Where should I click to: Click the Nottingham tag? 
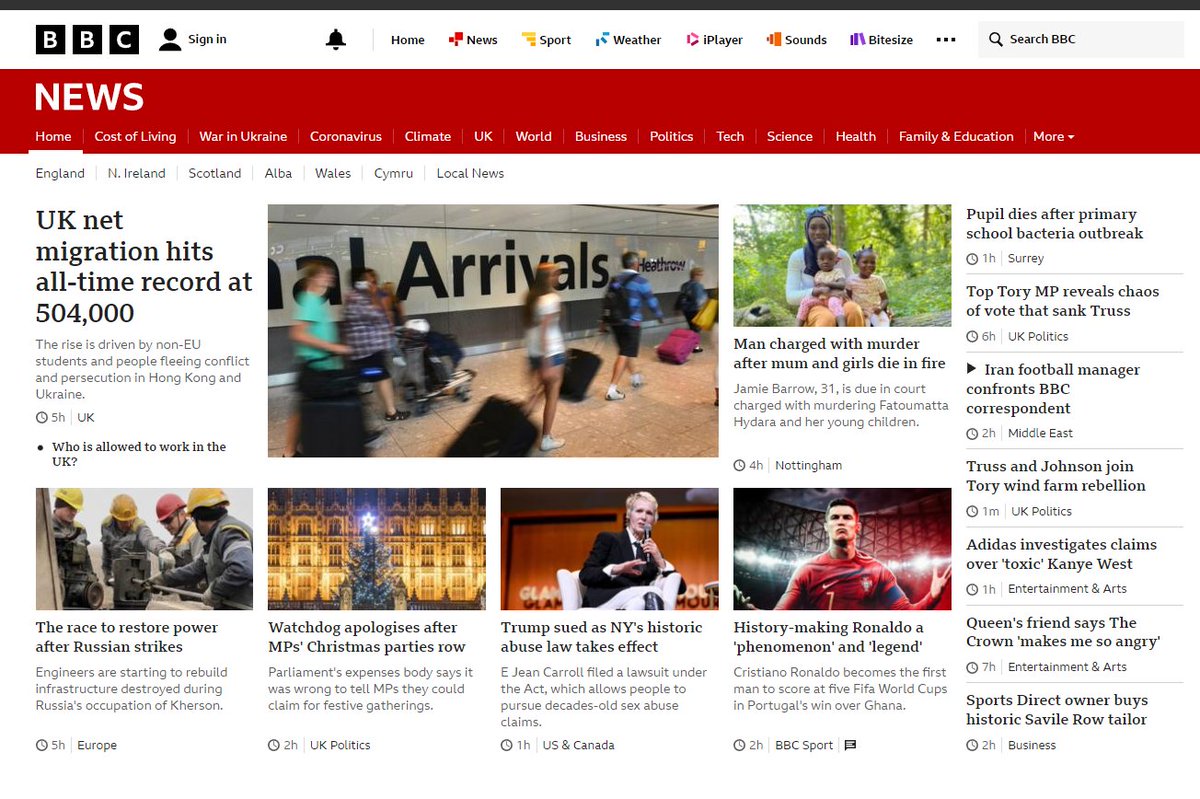click(x=808, y=465)
